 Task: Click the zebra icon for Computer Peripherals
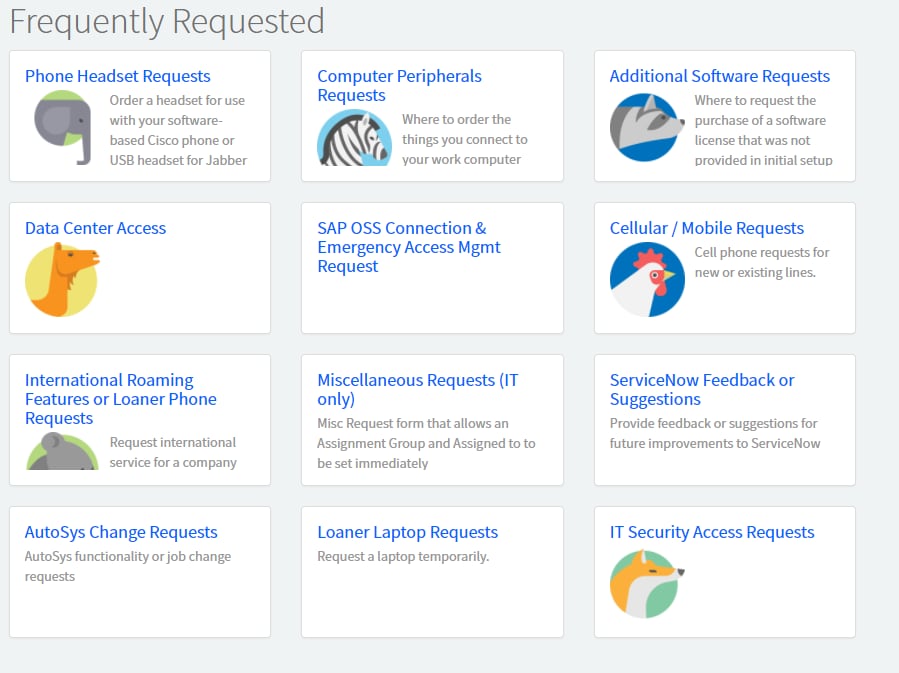coord(354,138)
